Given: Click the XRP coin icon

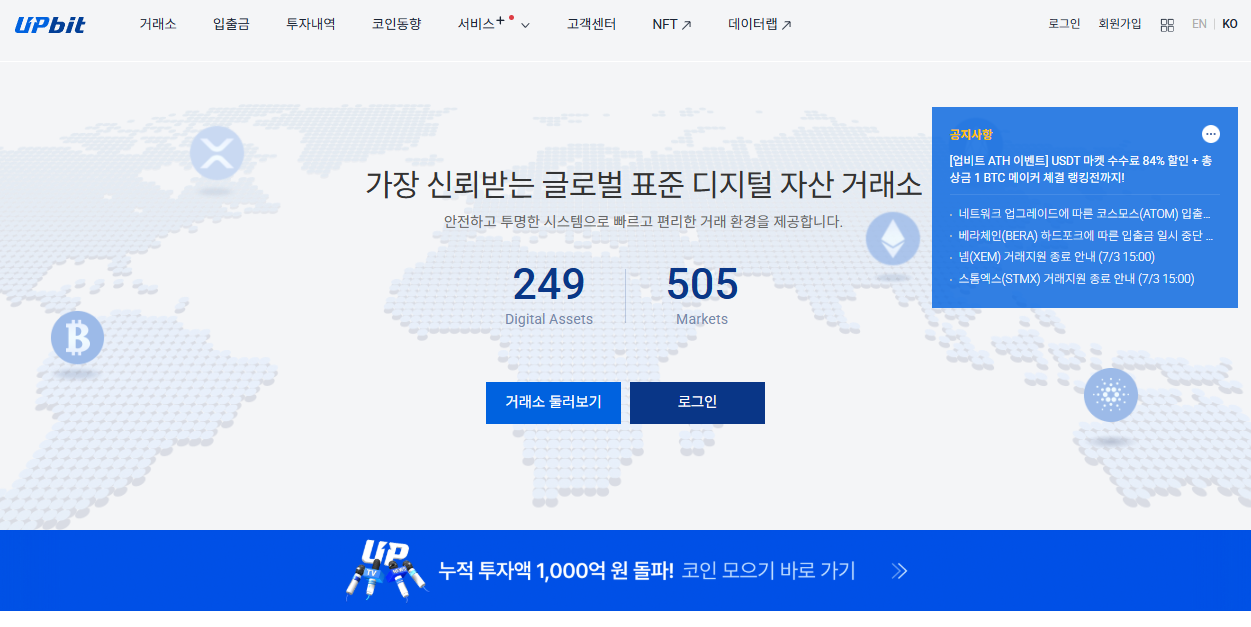Looking at the screenshot, I should (x=217, y=153).
